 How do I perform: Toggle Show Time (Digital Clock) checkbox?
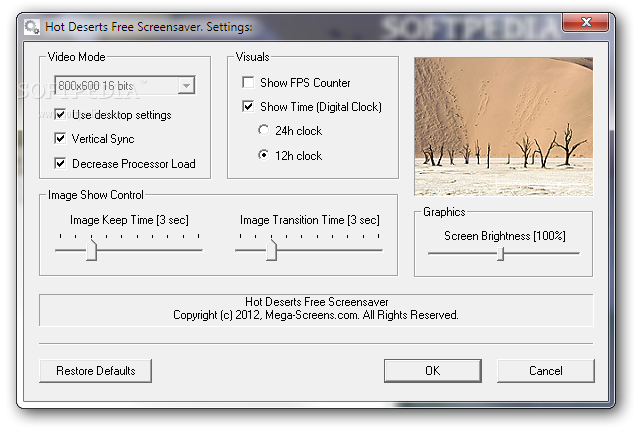pos(248,106)
